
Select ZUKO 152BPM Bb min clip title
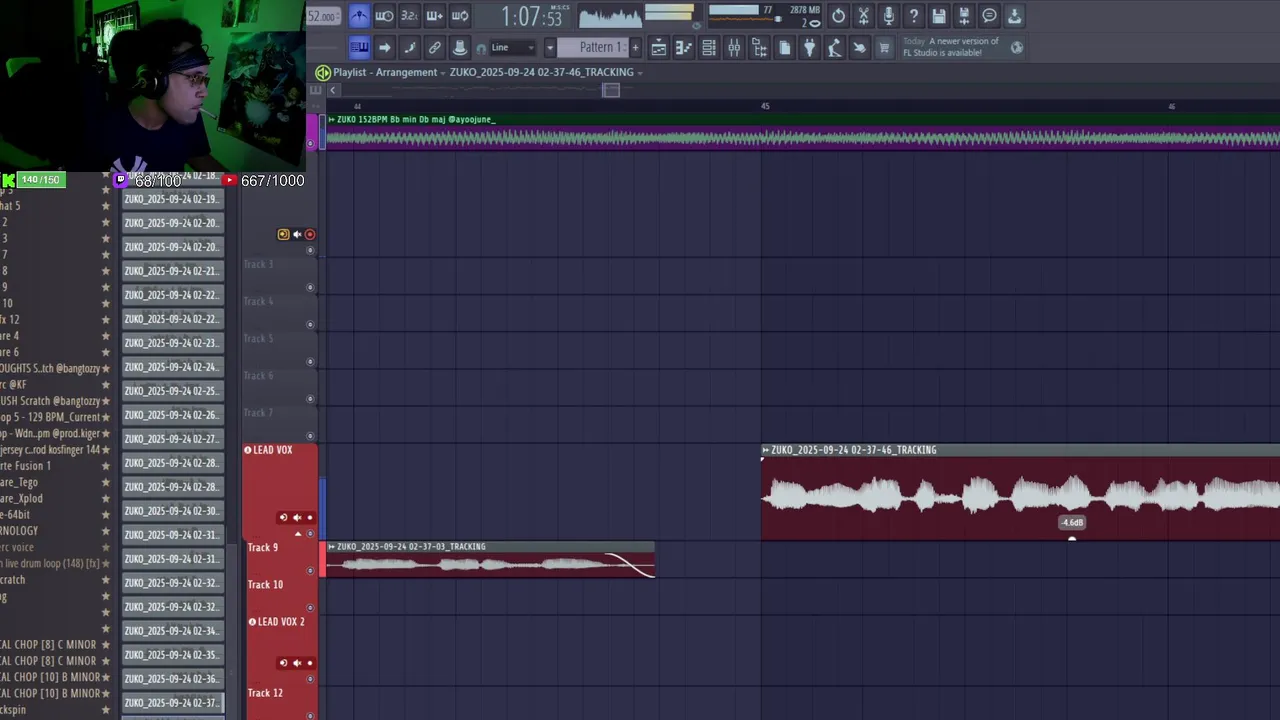416,119
